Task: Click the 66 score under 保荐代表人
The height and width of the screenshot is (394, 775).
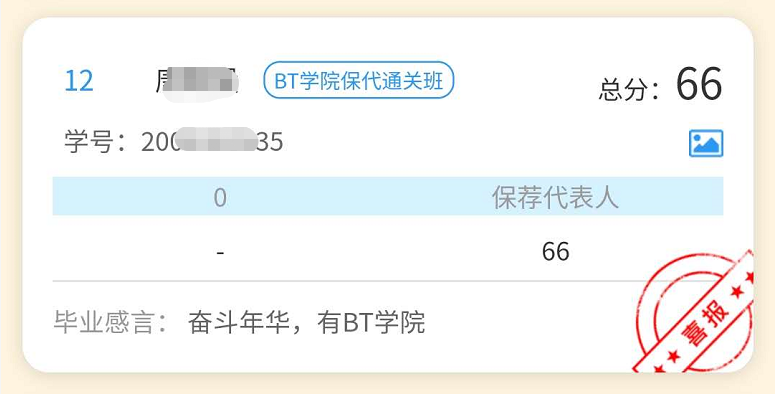Action: pyautogui.click(x=556, y=251)
